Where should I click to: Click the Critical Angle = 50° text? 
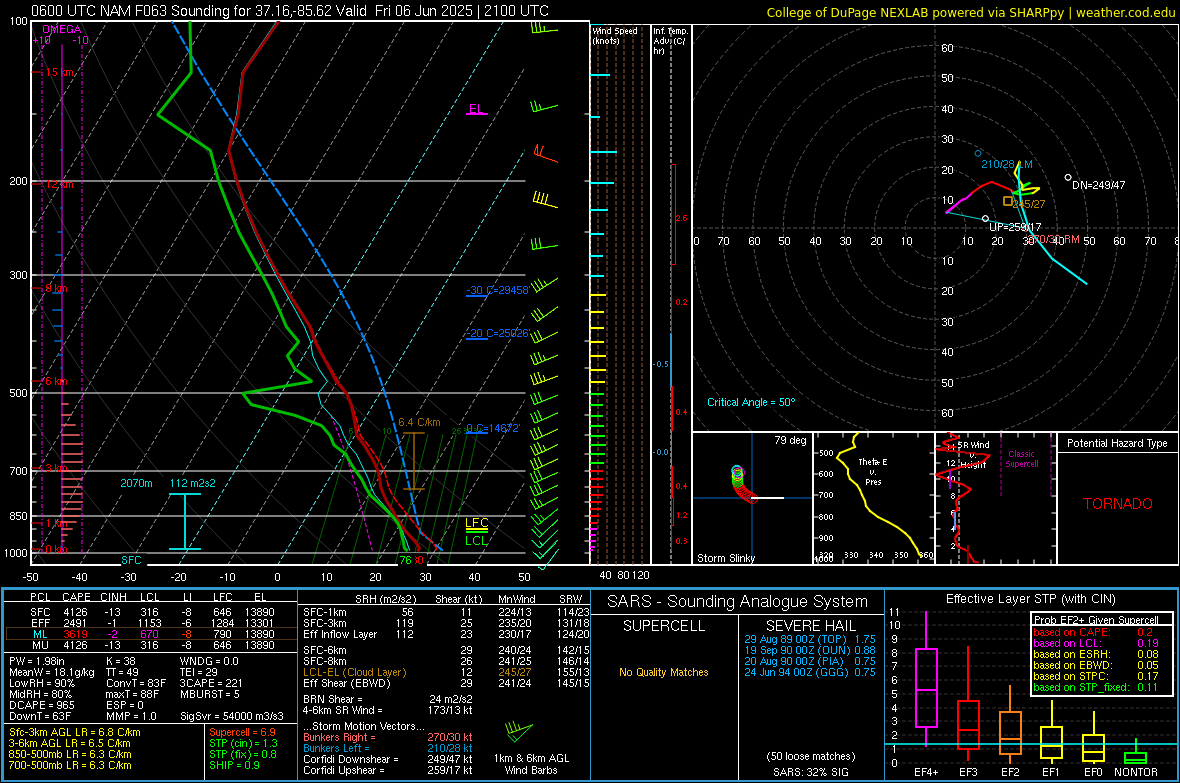click(750, 402)
